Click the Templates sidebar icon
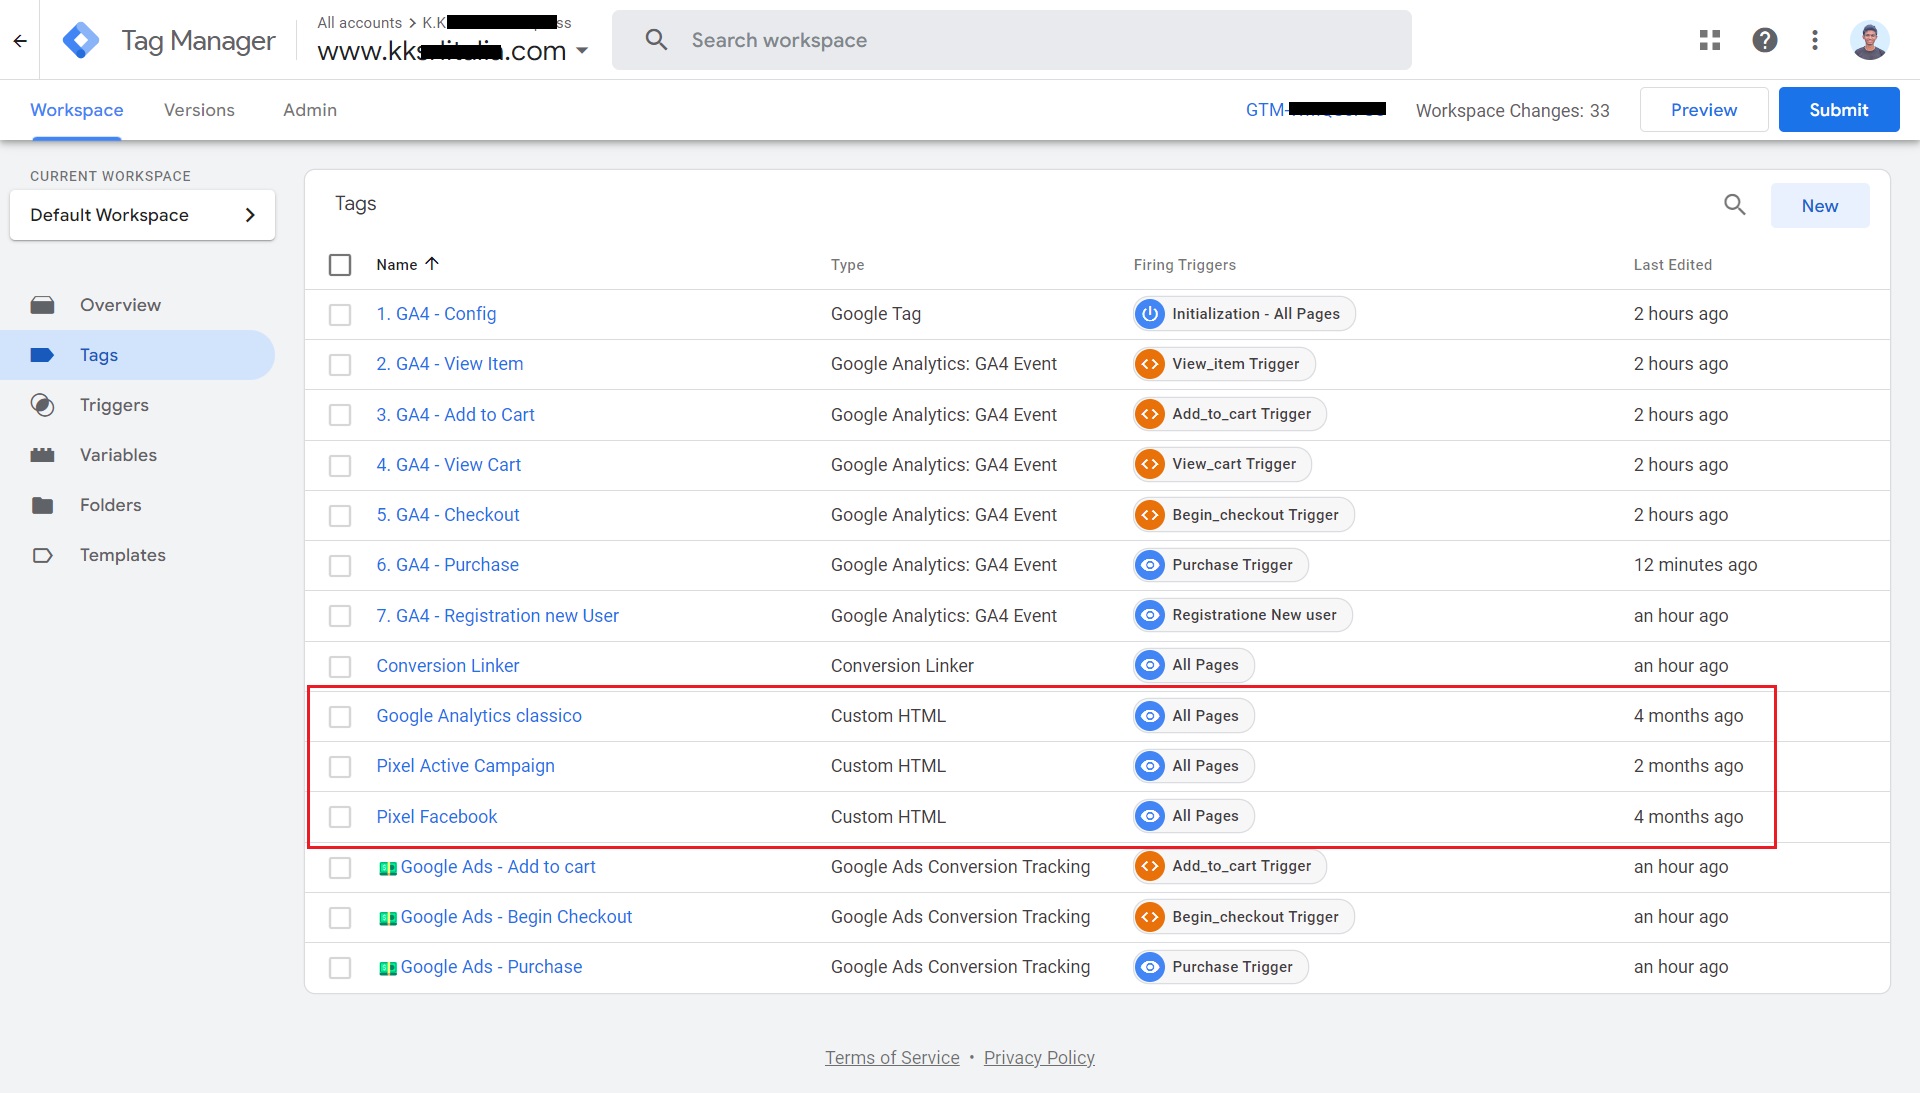This screenshot has height=1093, width=1920. click(x=42, y=555)
